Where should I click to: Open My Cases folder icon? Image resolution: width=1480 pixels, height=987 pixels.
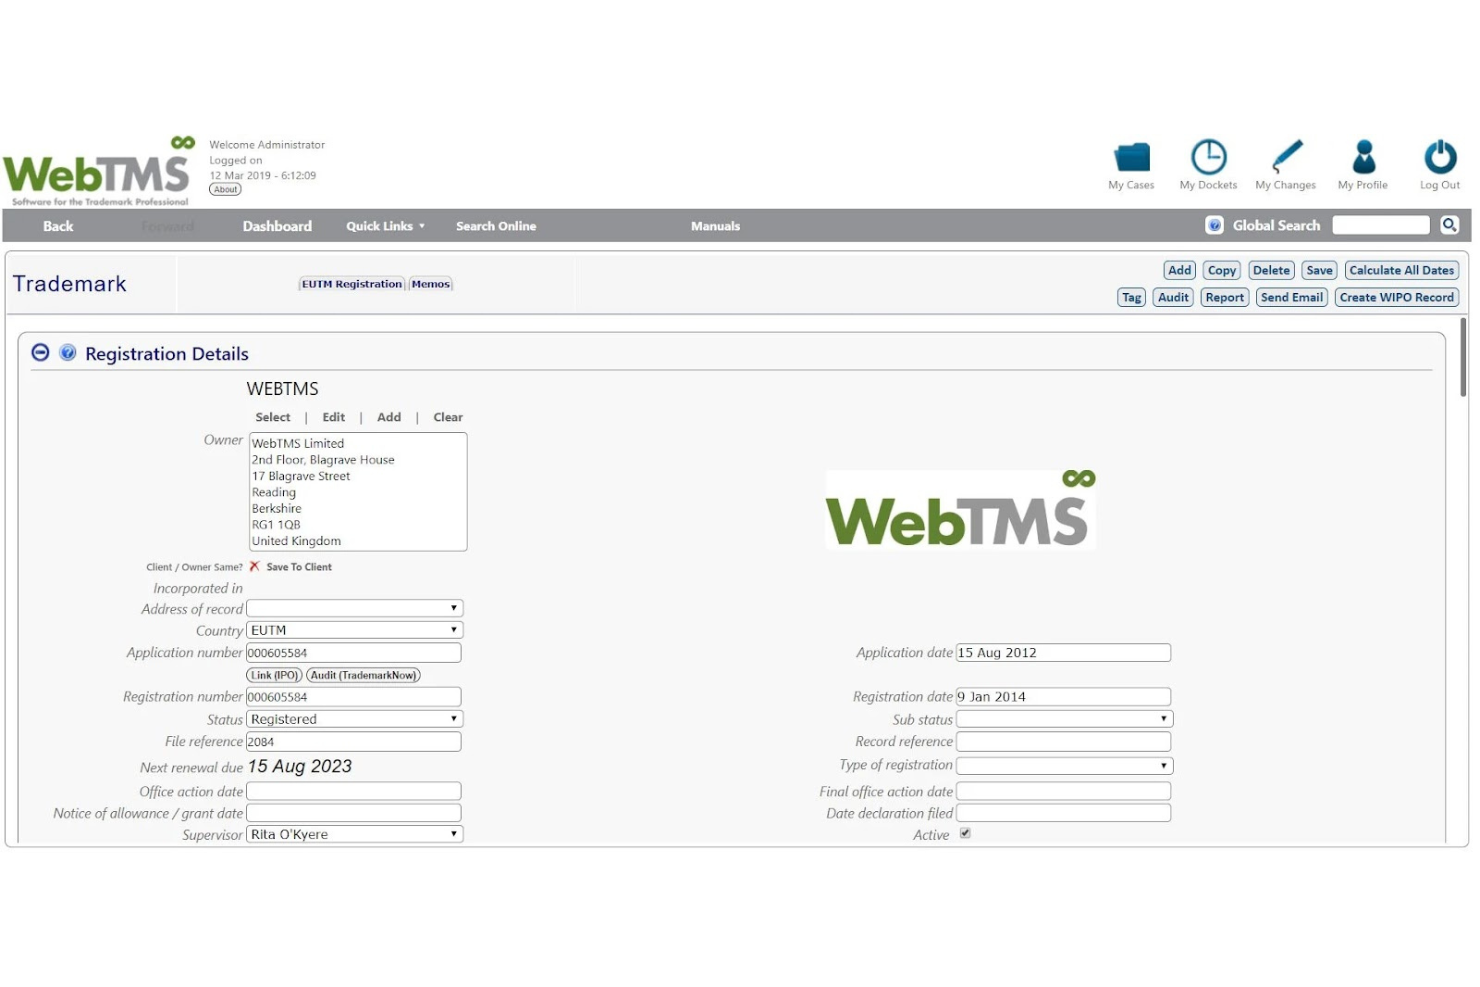pos(1131,157)
